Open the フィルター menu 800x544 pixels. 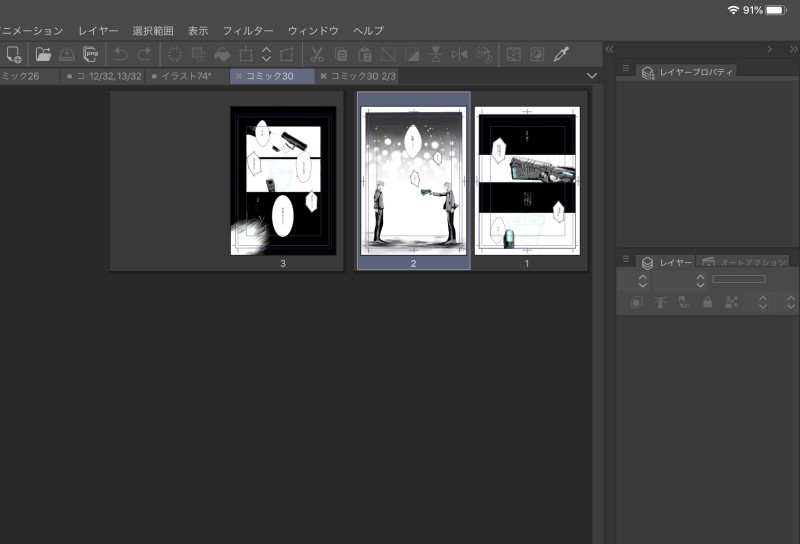click(248, 31)
